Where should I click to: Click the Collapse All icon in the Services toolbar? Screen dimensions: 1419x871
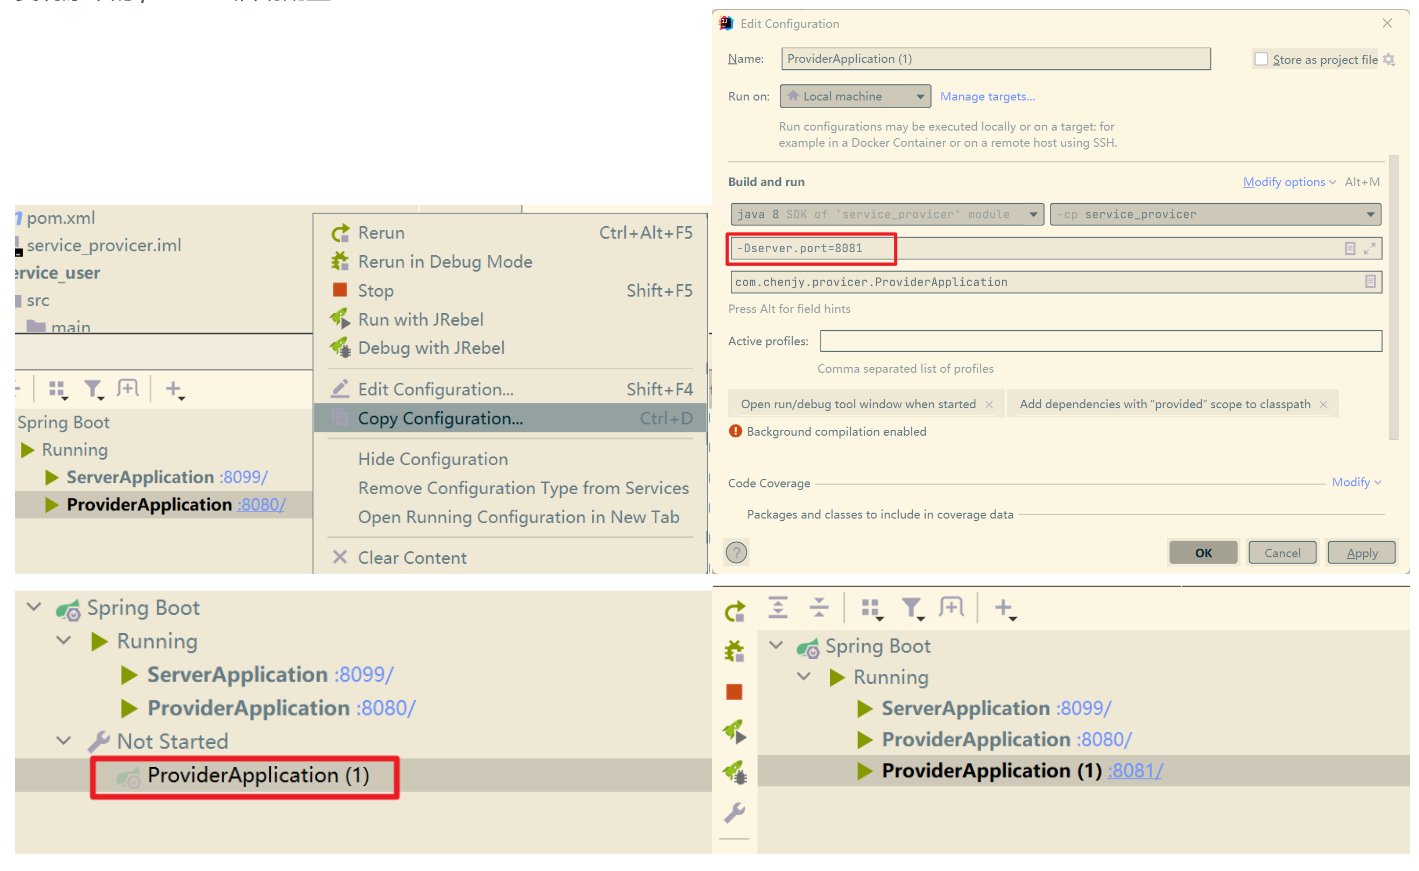tap(819, 607)
